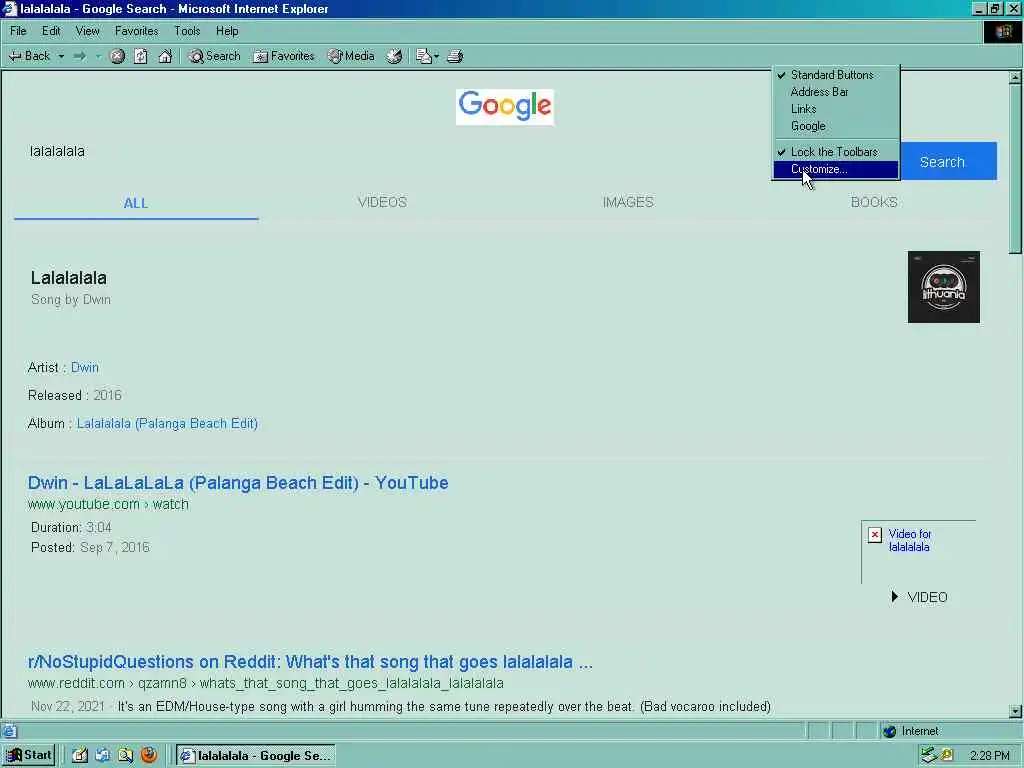Go back with the Back toolbar button
This screenshot has width=1024, height=768.
tap(29, 56)
